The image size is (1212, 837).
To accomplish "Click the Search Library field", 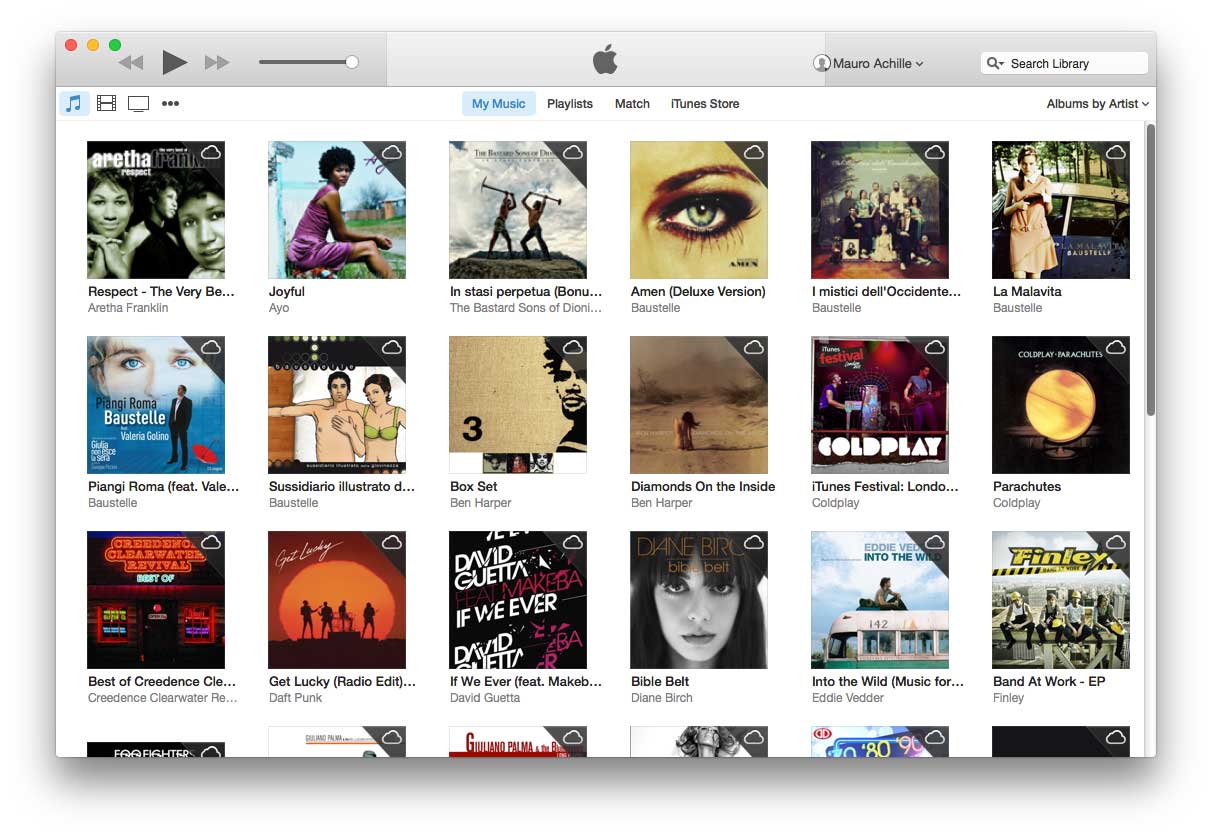I will pyautogui.click(x=1064, y=63).
